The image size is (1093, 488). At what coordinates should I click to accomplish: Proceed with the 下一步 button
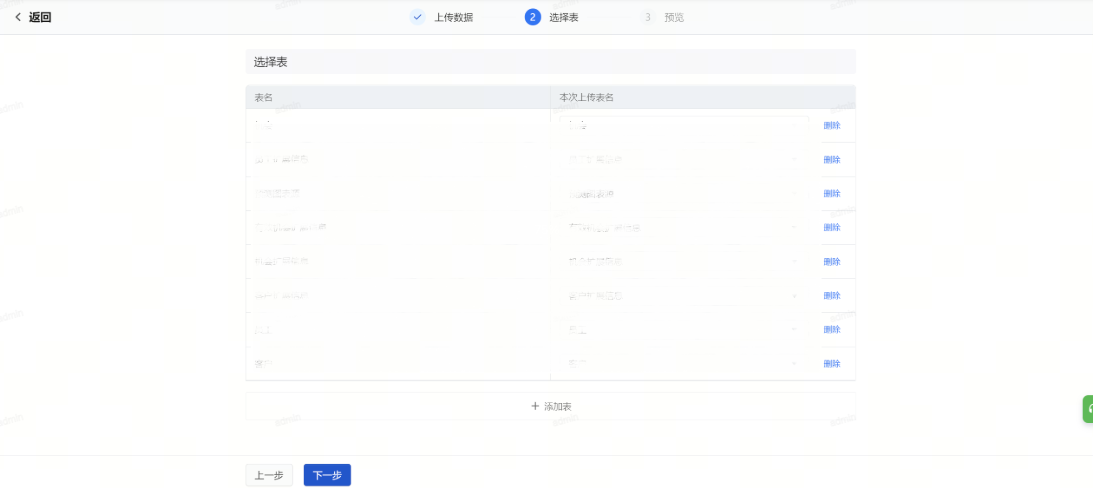pos(327,475)
